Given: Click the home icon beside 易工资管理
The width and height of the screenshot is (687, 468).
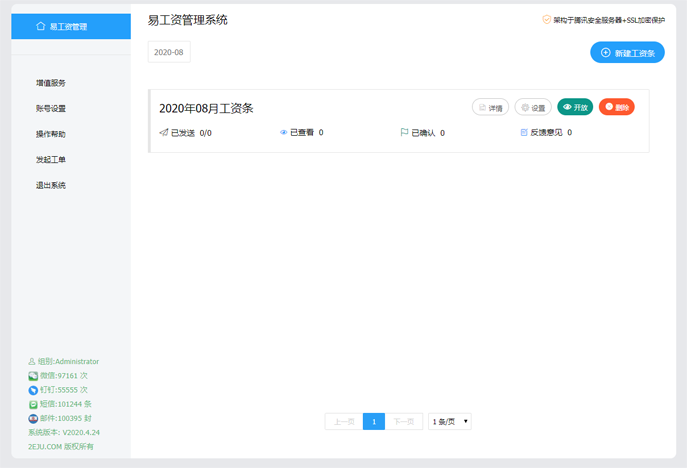Looking at the screenshot, I should coord(40,27).
